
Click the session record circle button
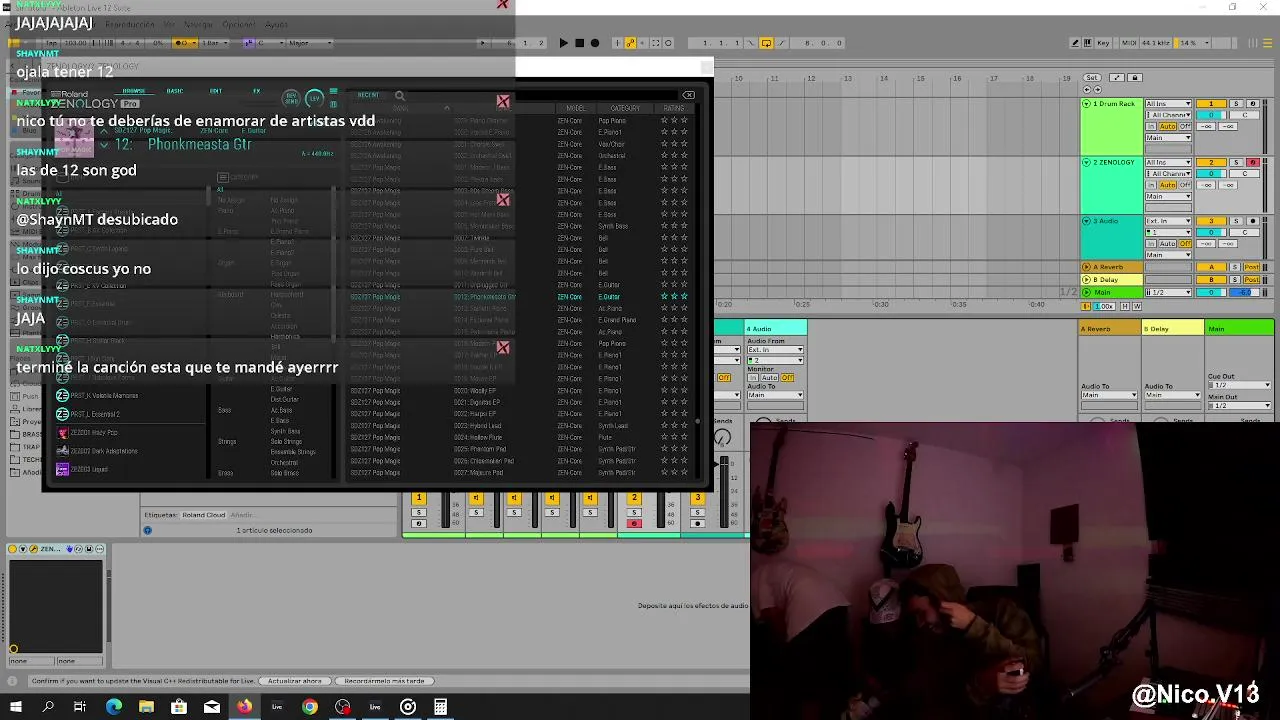pyautogui.click(x=668, y=43)
